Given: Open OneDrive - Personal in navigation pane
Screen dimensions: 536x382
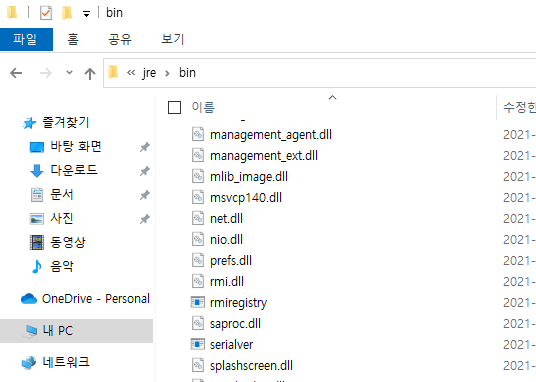Looking at the screenshot, I should point(96,299).
